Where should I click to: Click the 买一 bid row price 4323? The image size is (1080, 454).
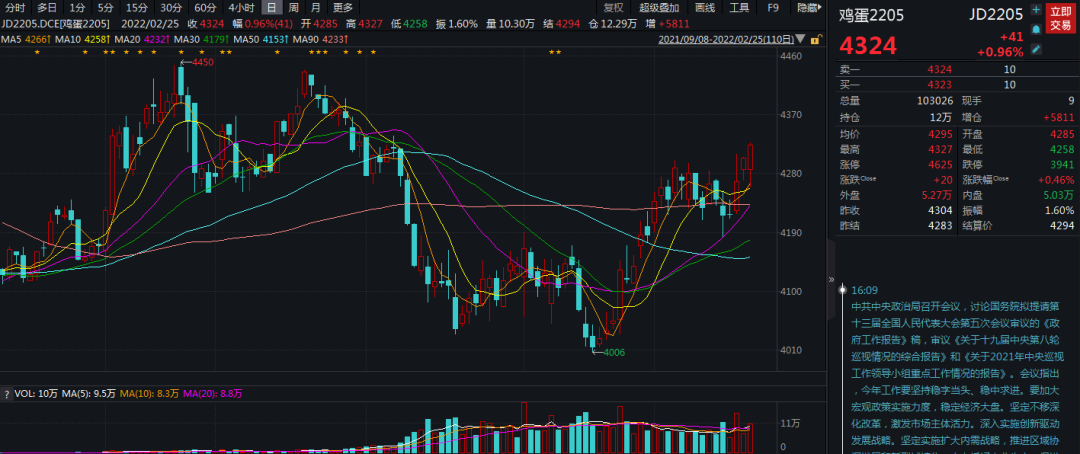click(x=939, y=85)
